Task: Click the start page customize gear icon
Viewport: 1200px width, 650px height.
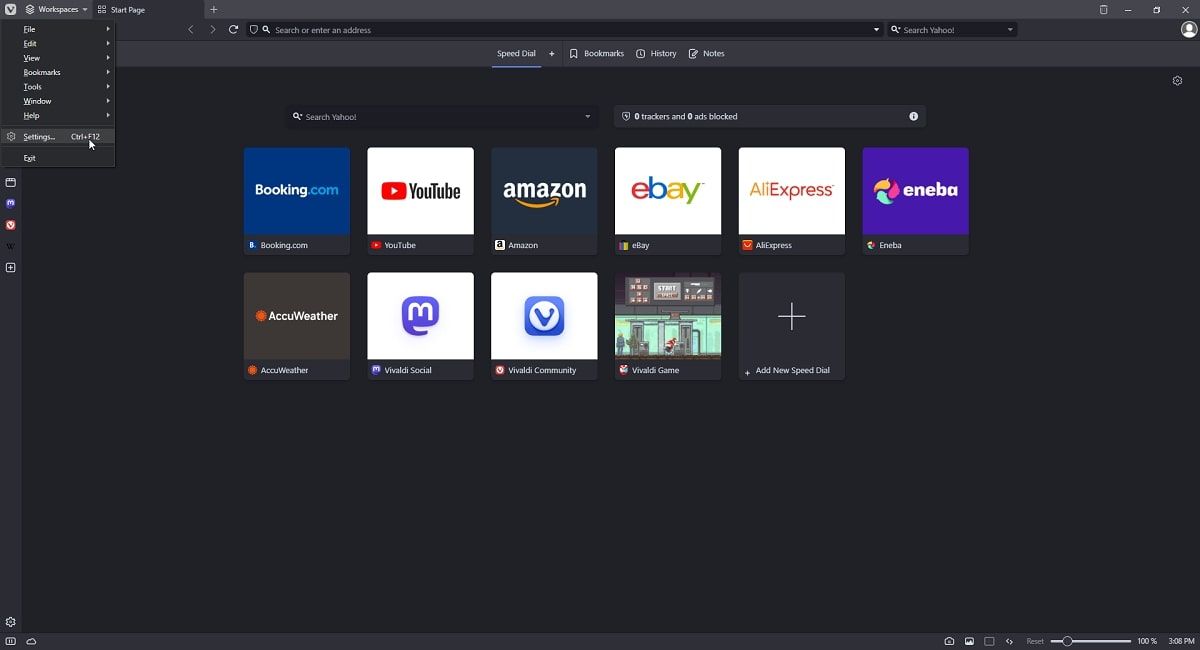Action: (1177, 81)
